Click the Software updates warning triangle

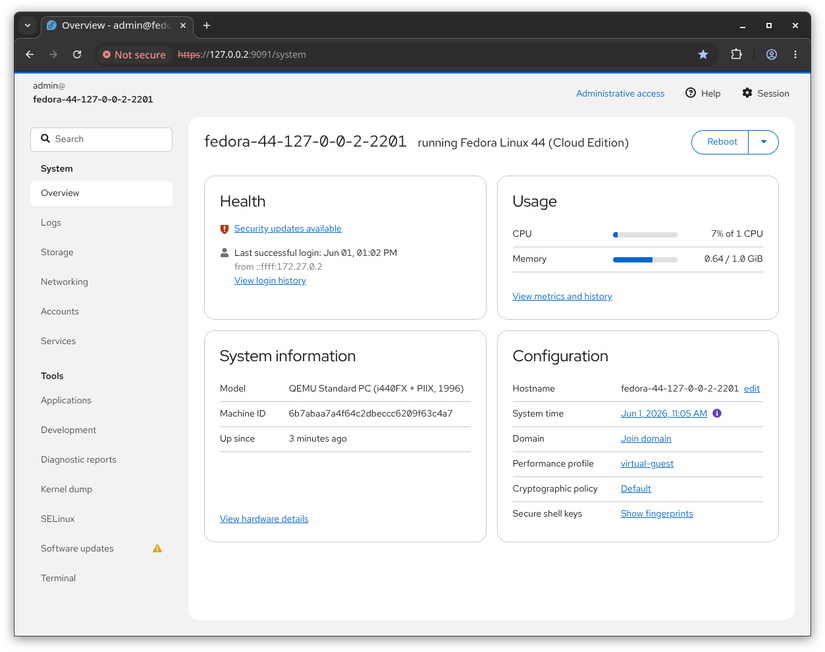pyautogui.click(x=157, y=548)
